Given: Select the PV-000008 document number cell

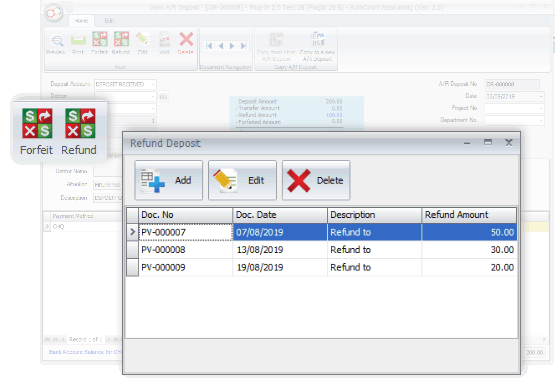Looking at the screenshot, I should pos(185,250).
